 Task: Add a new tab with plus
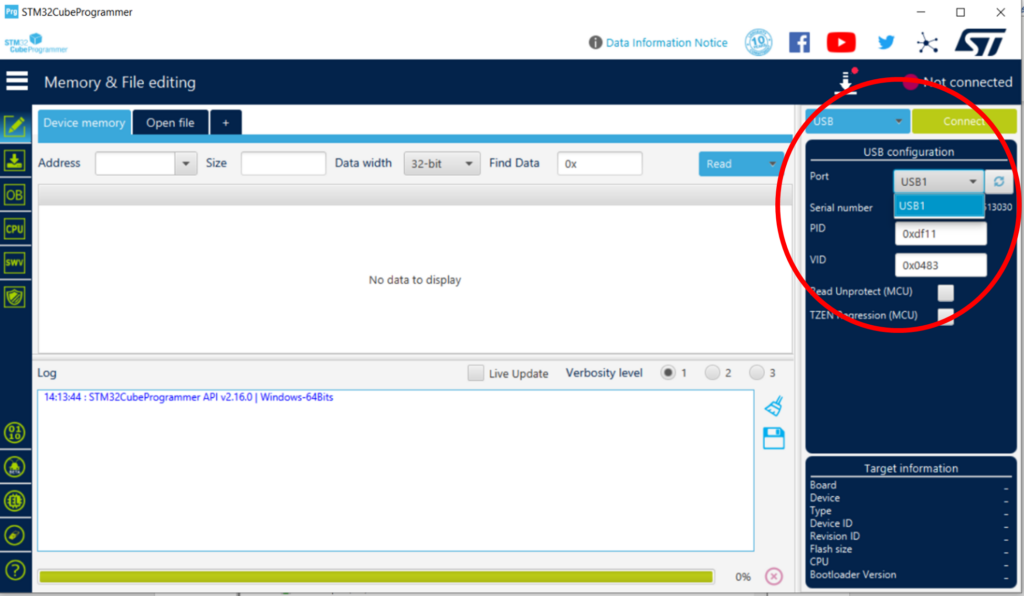click(226, 123)
